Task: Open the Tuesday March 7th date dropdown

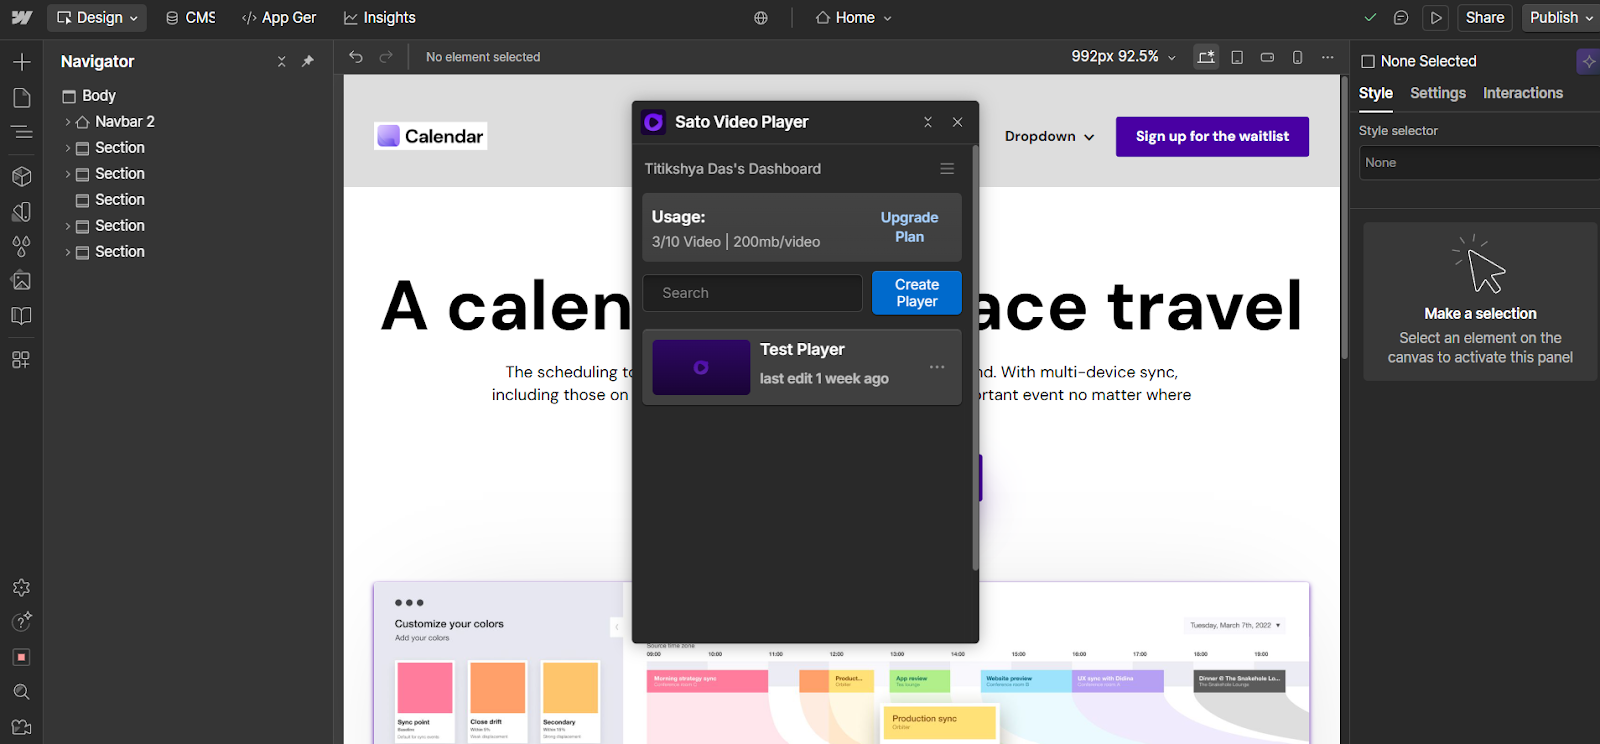Action: click(x=1235, y=625)
